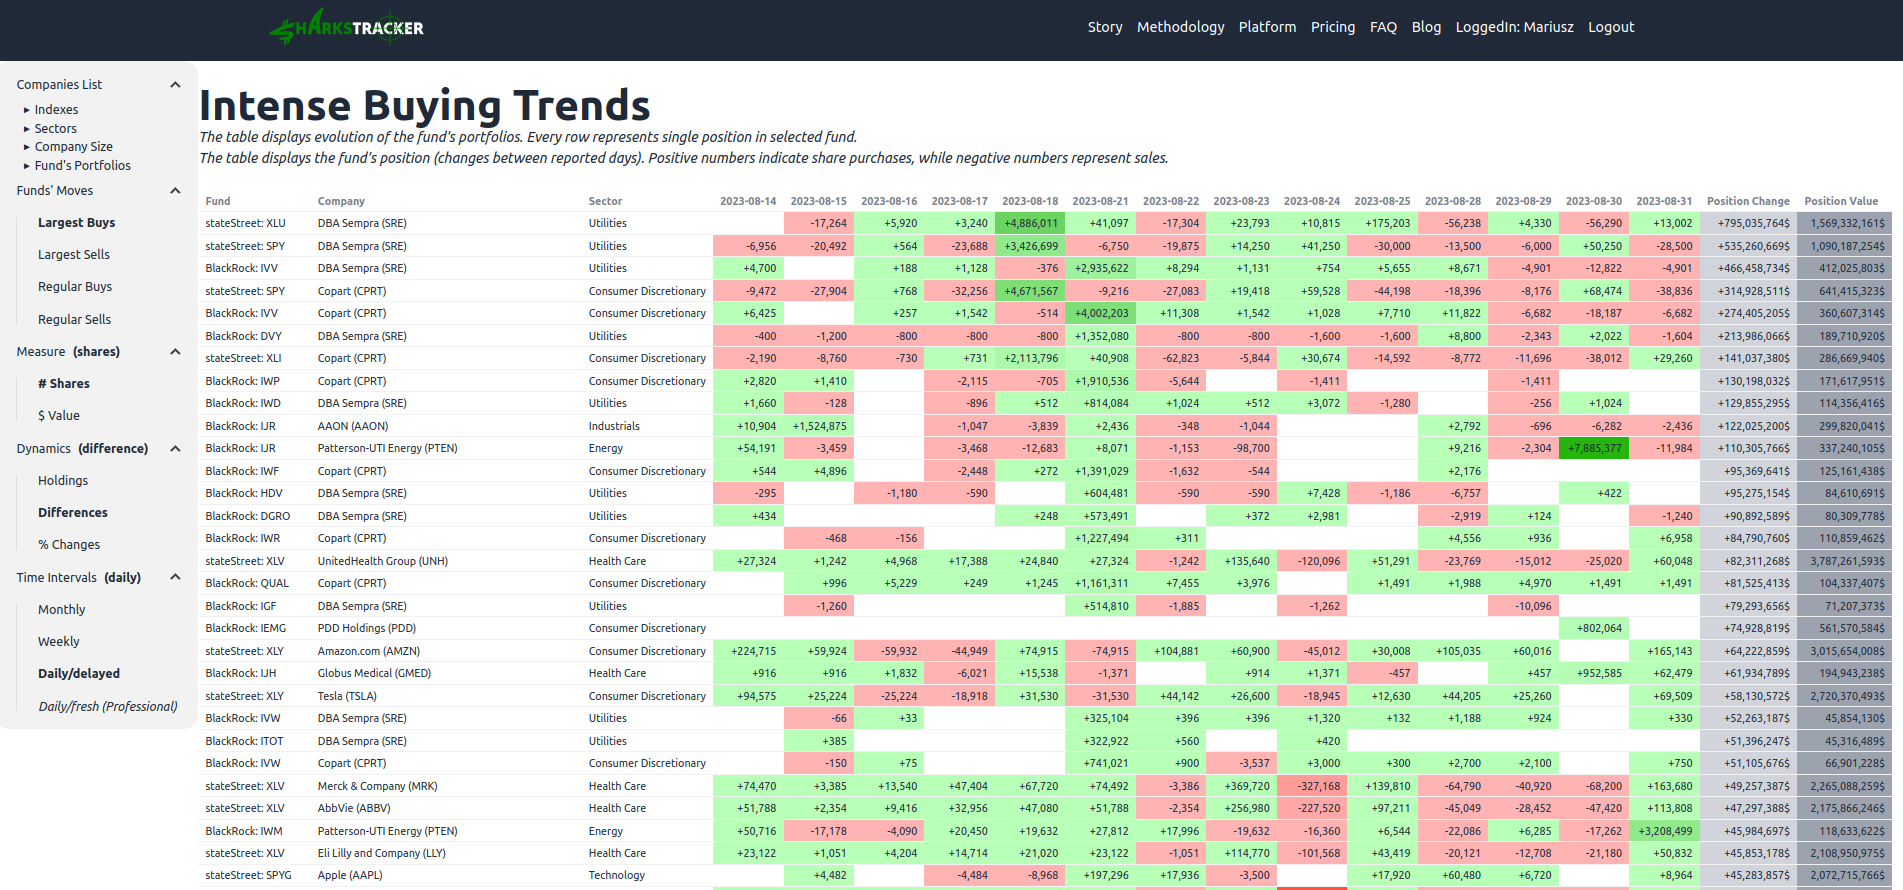Click fund stateStreet: XLU

[x=245, y=224]
